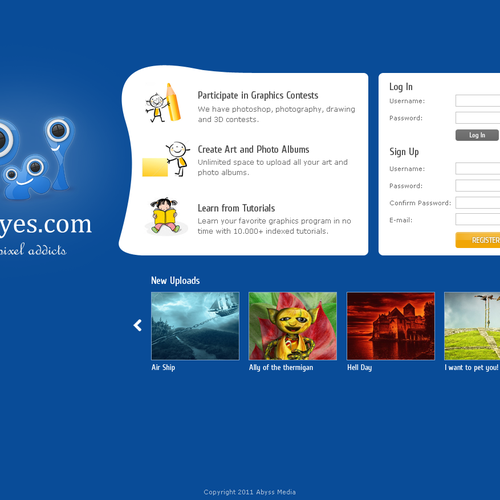Focus the Confirm Password field
Screen dimensions: 500x500
pos(478,203)
